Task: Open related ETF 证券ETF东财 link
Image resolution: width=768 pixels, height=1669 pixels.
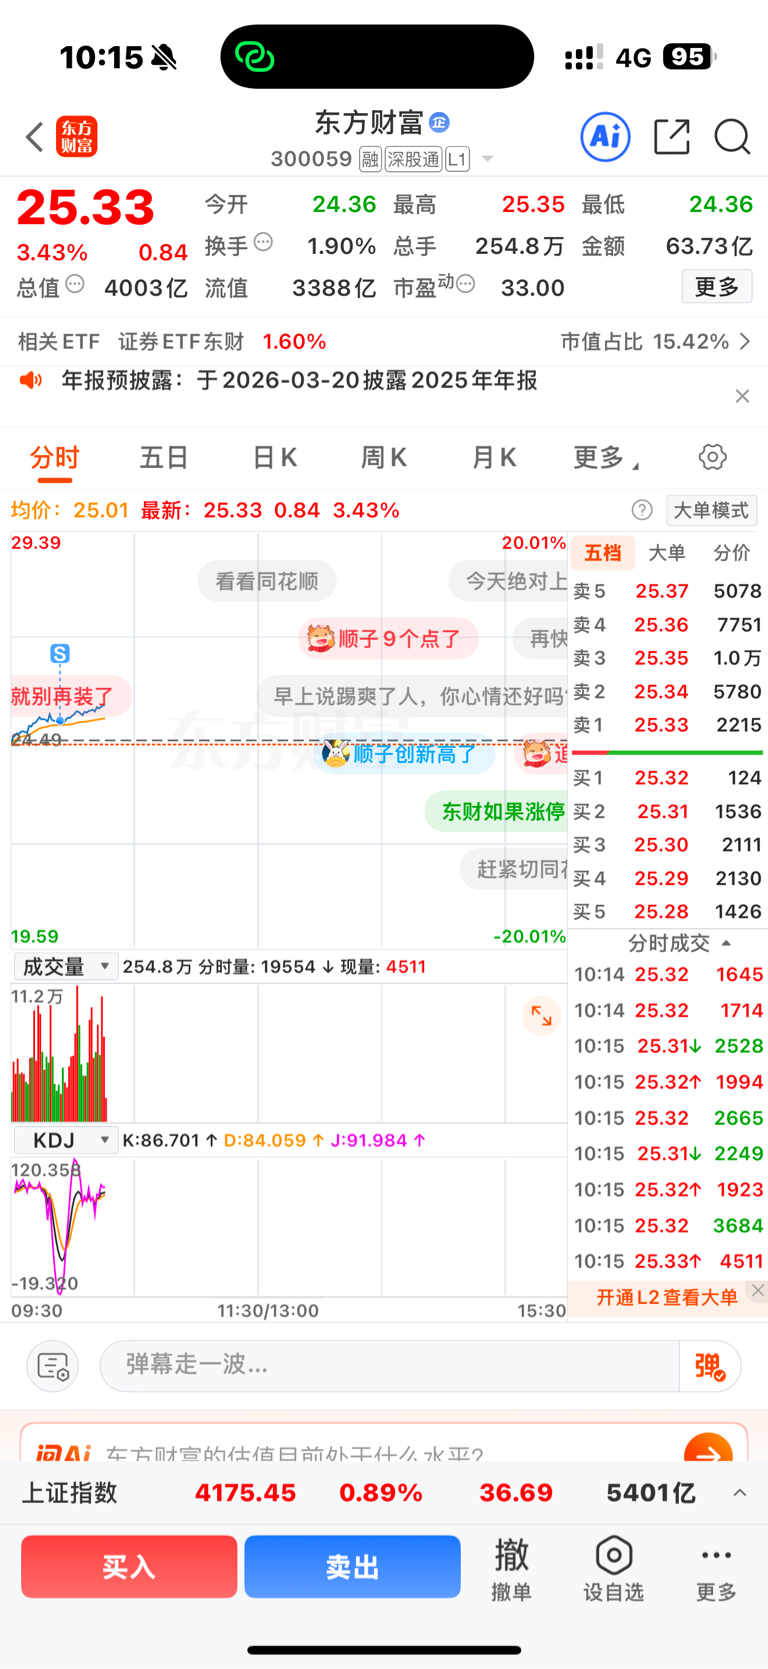Action: tap(181, 342)
